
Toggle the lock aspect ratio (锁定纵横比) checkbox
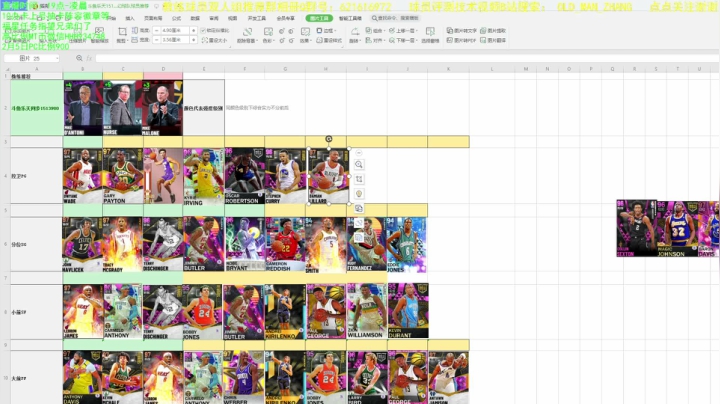tap(203, 31)
